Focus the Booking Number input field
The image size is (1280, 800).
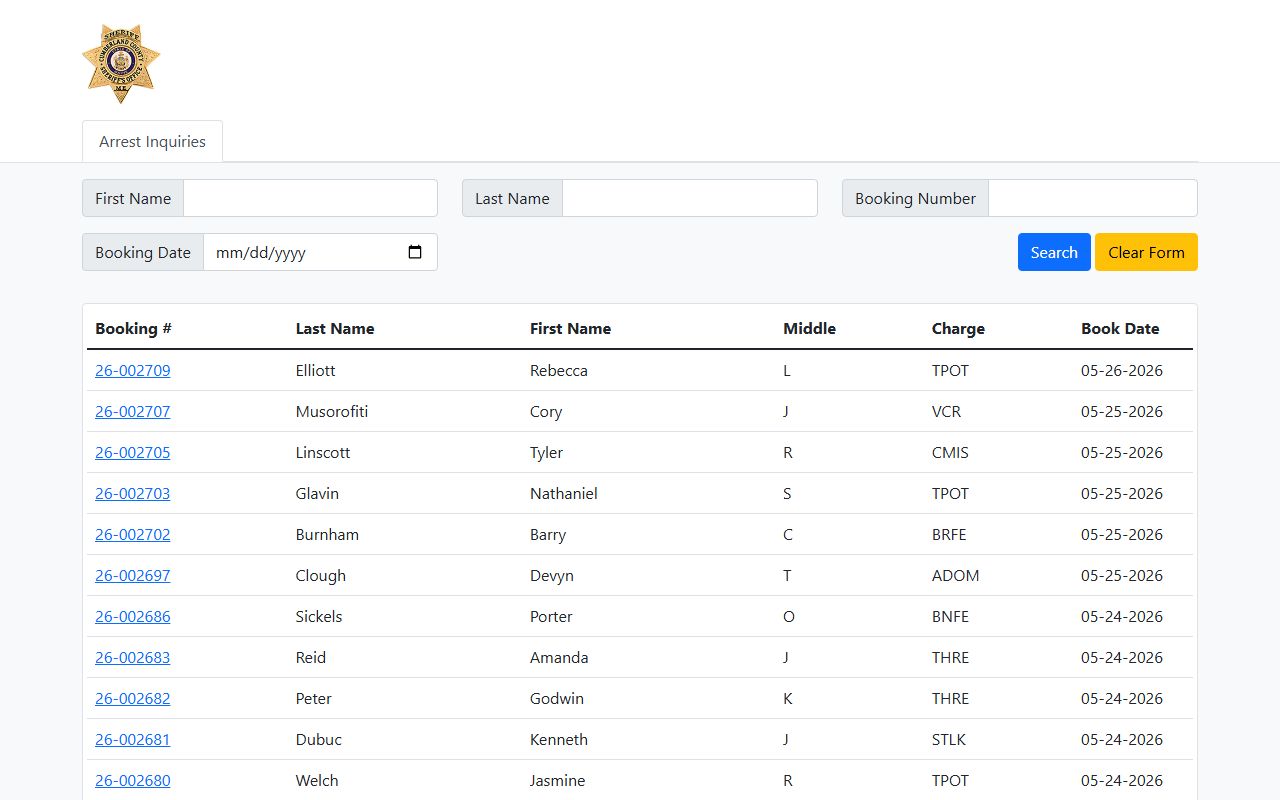click(x=1093, y=198)
